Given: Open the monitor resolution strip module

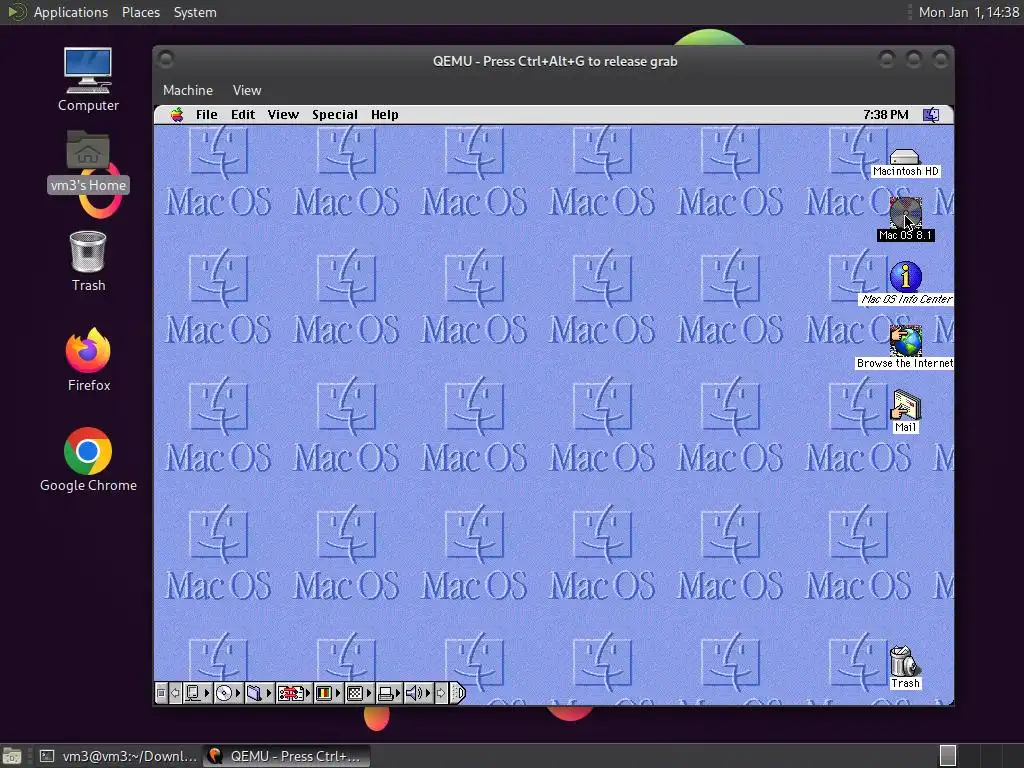Looking at the screenshot, I should (x=359, y=693).
